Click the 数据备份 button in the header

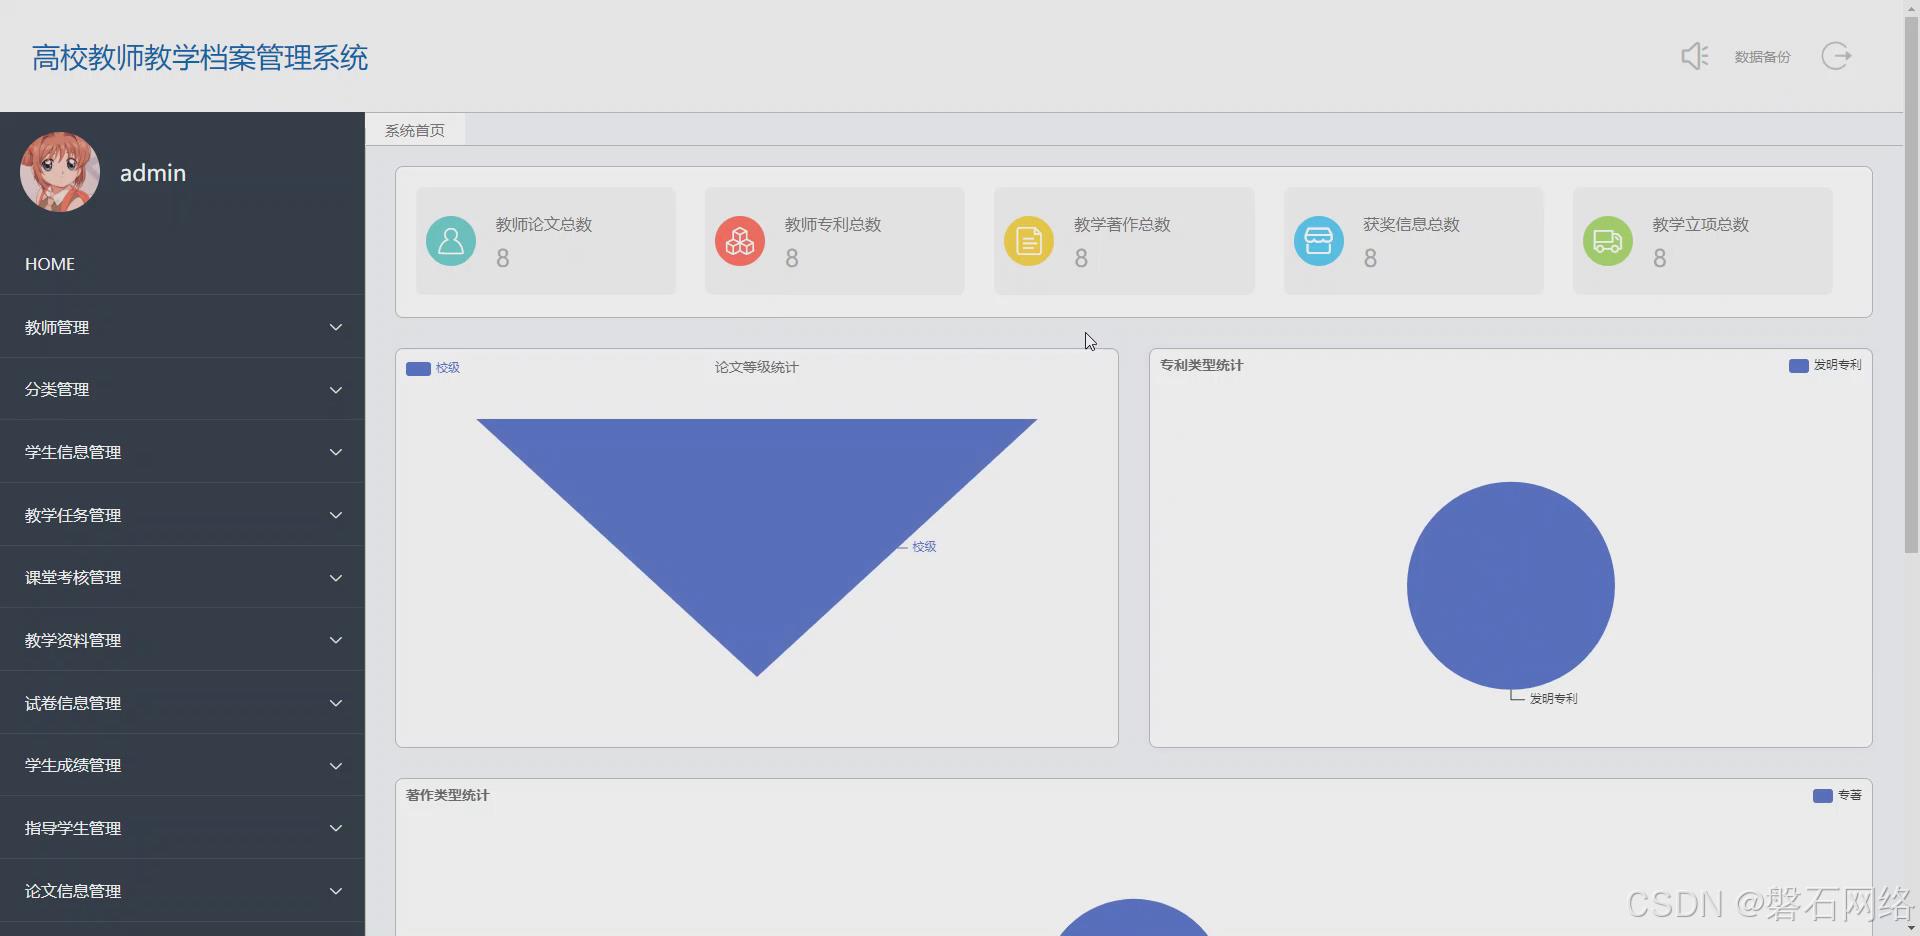coord(1762,56)
